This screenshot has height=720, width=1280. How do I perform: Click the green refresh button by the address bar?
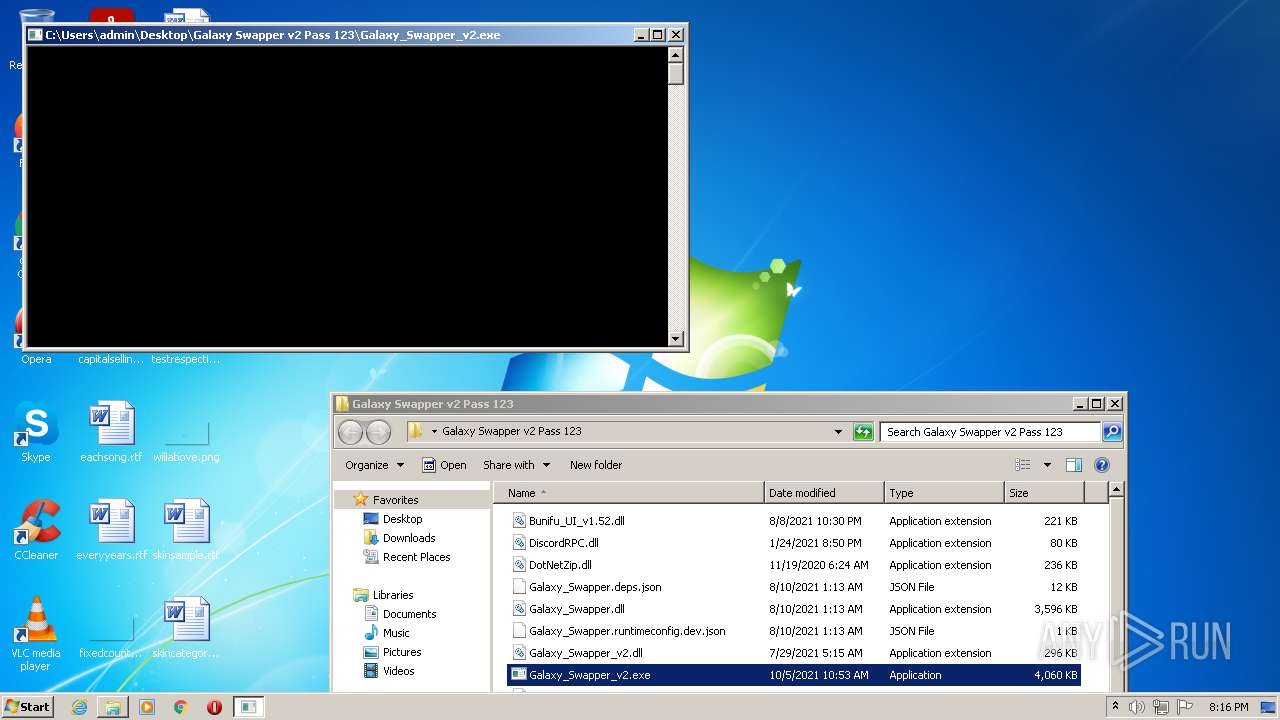[863, 432]
